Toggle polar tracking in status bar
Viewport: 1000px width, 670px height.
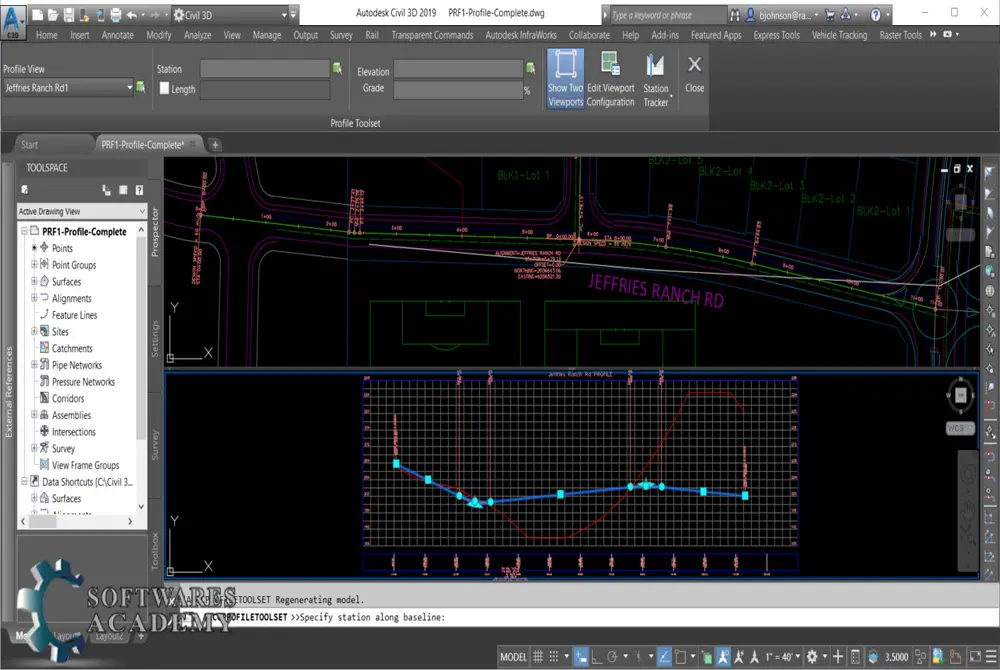click(x=612, y=657)
